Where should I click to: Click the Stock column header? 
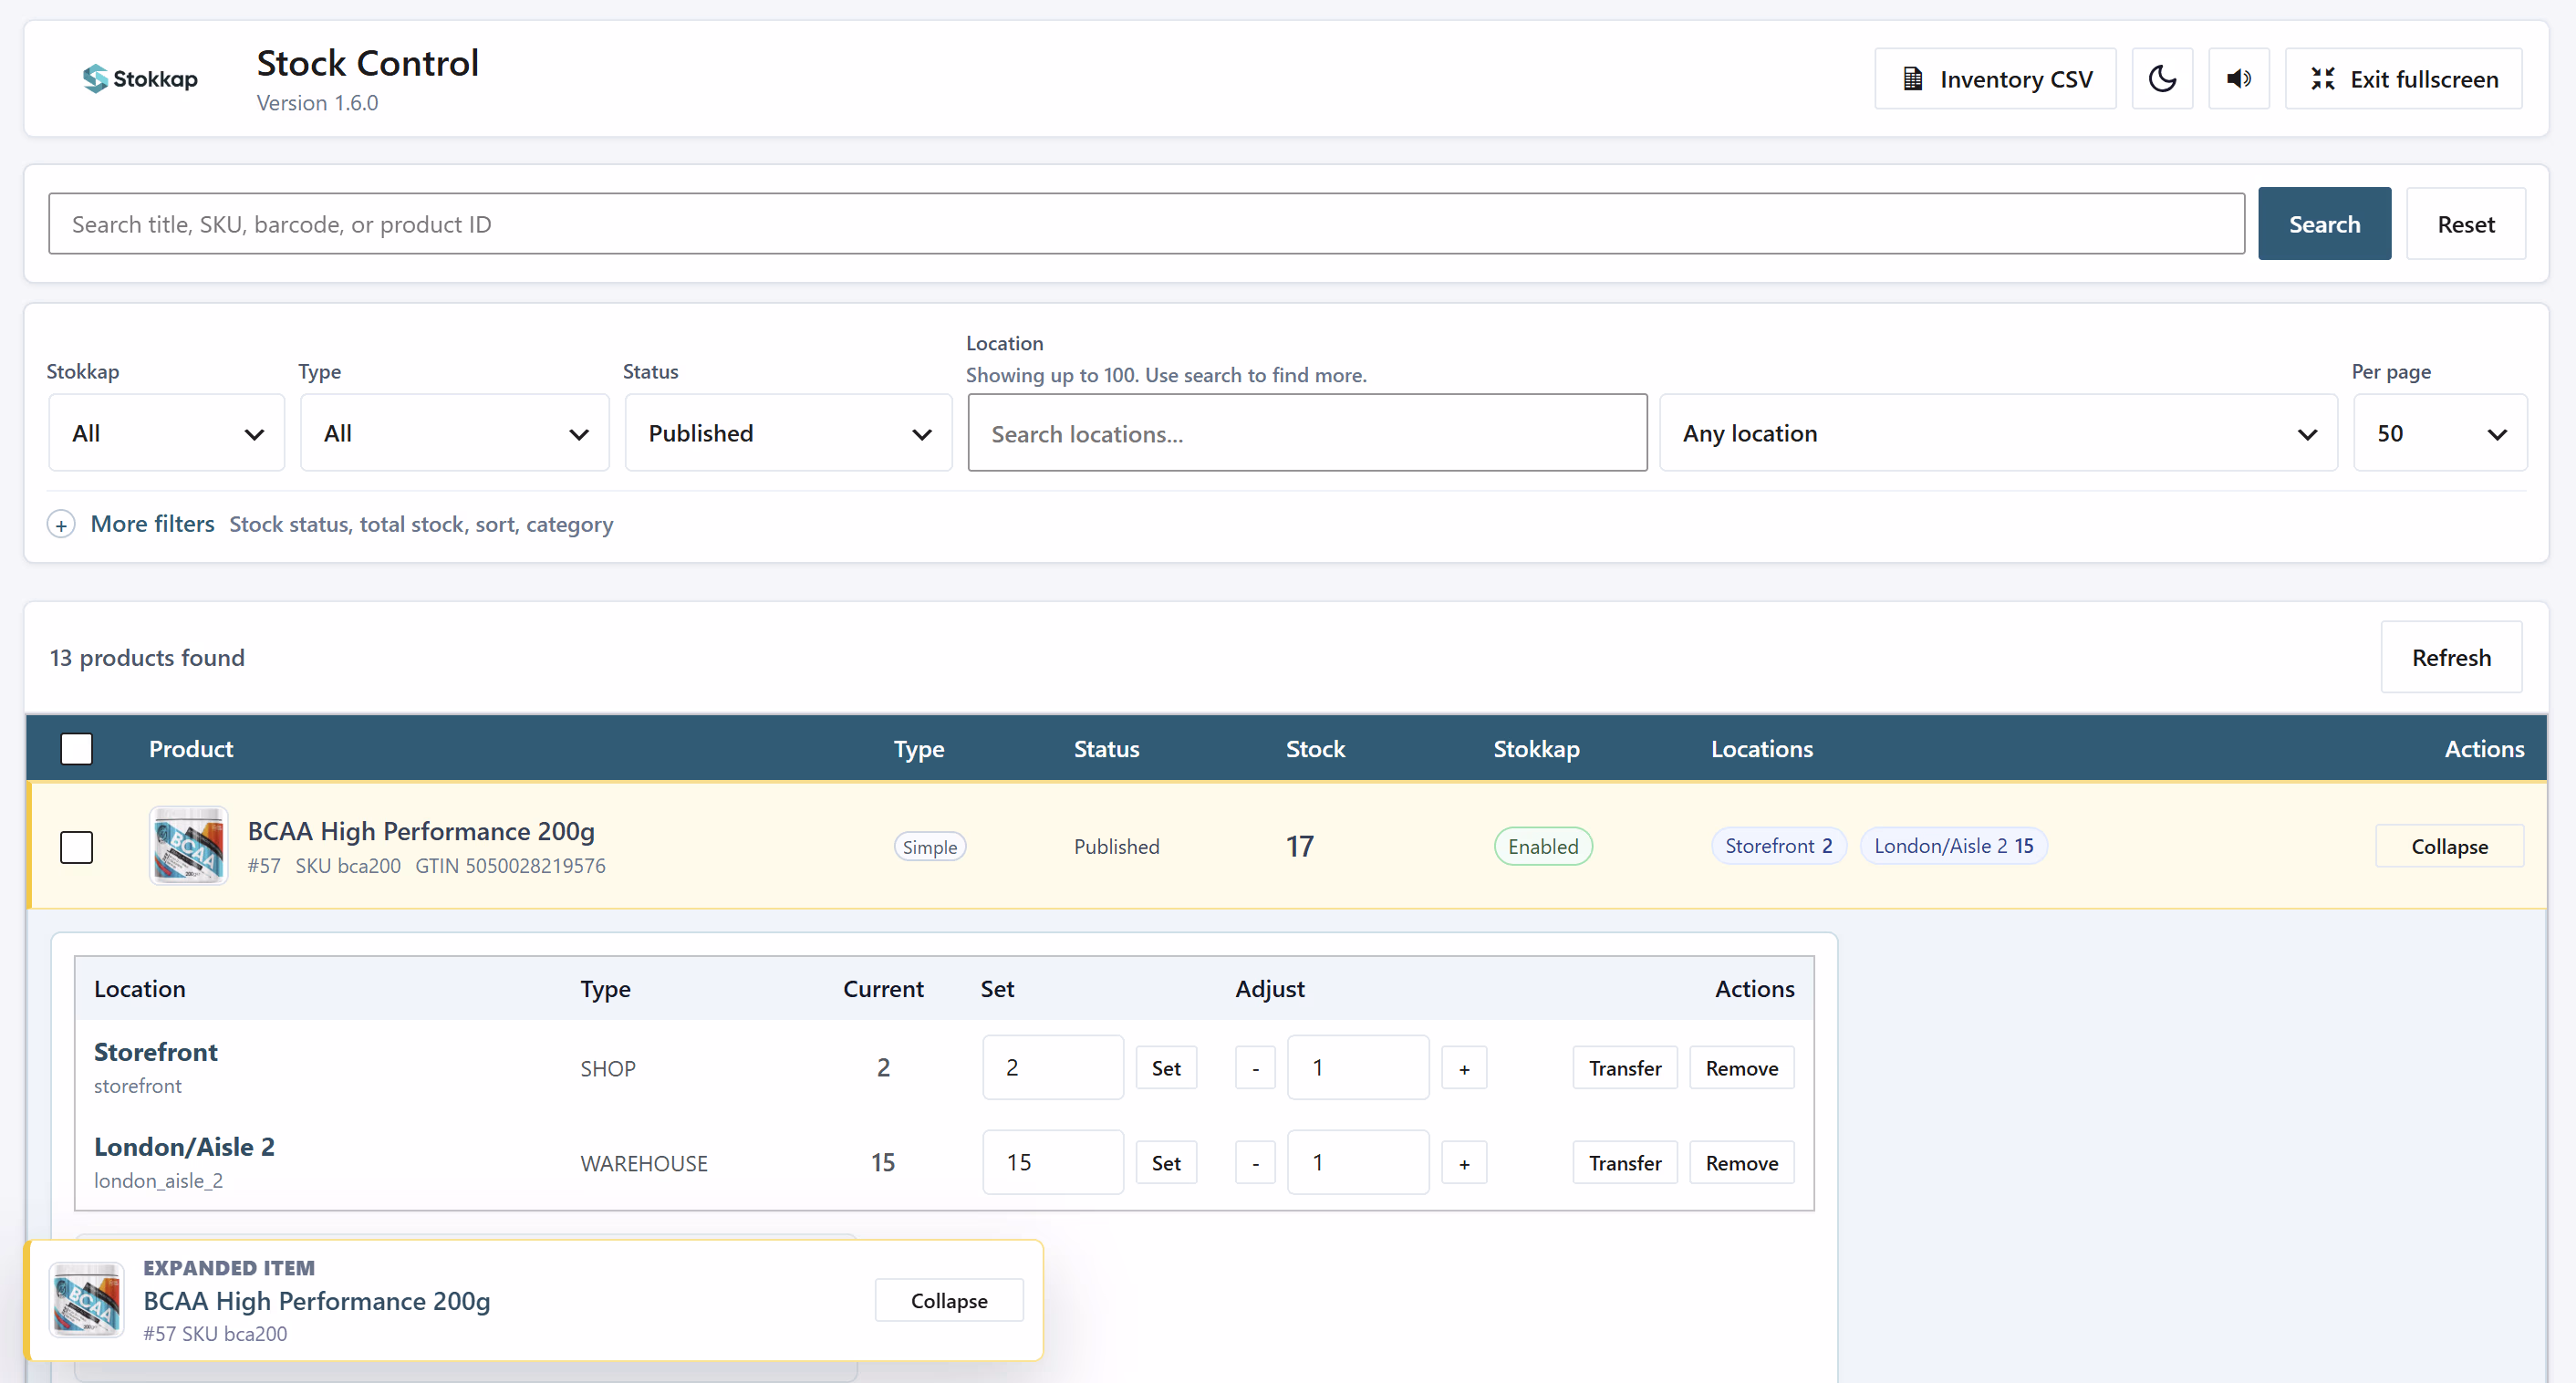(x=1315, y=749)
